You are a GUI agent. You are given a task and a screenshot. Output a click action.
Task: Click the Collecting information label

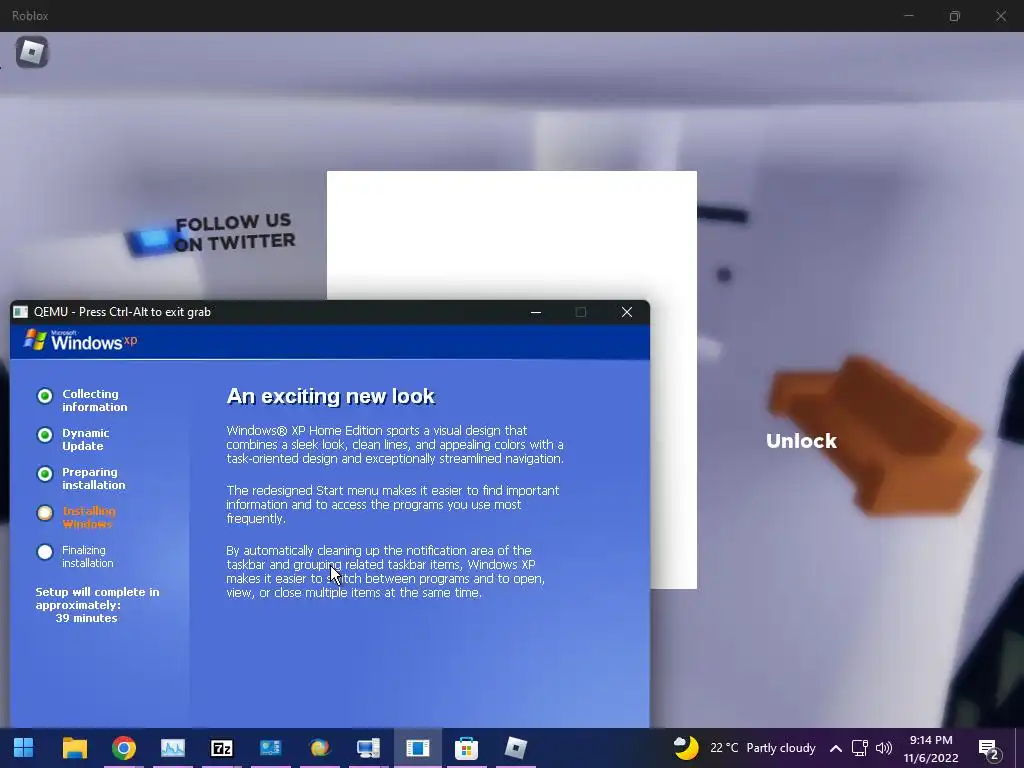point(95,400)
